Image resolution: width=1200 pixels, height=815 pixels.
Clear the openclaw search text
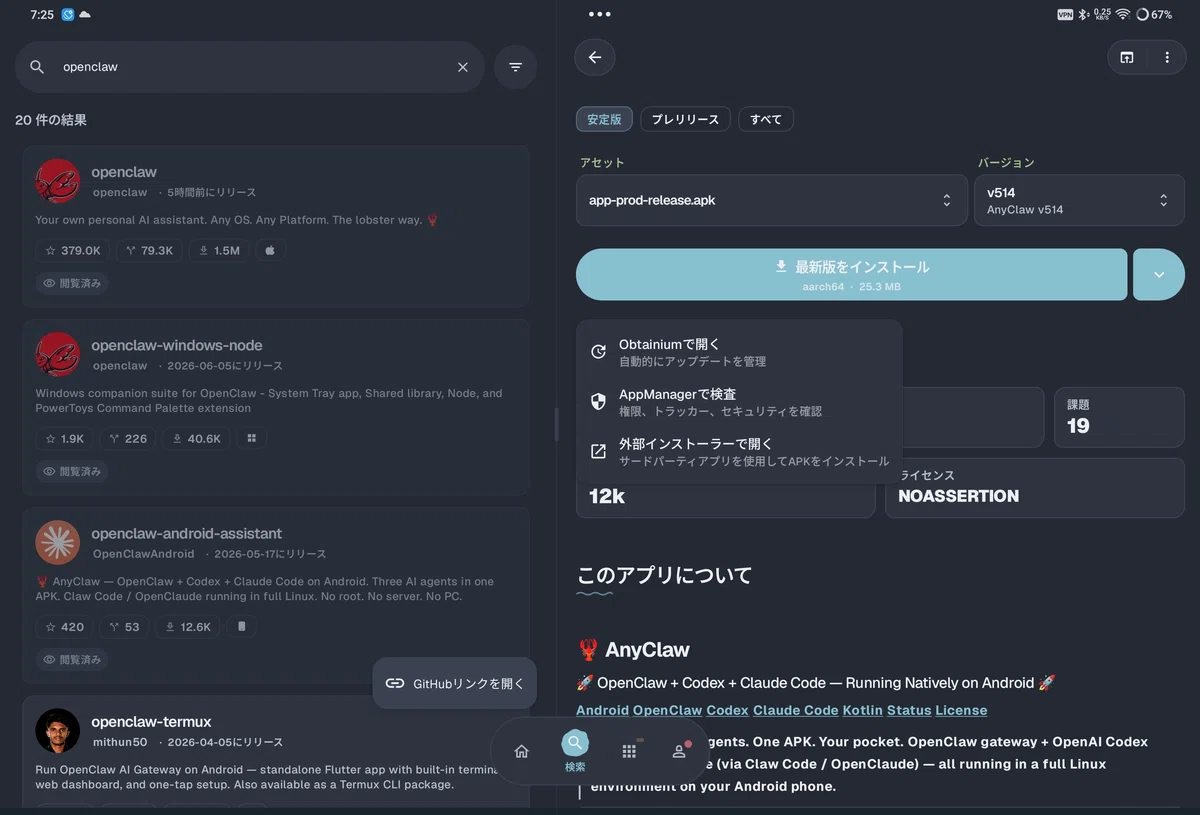click(463, 67)
